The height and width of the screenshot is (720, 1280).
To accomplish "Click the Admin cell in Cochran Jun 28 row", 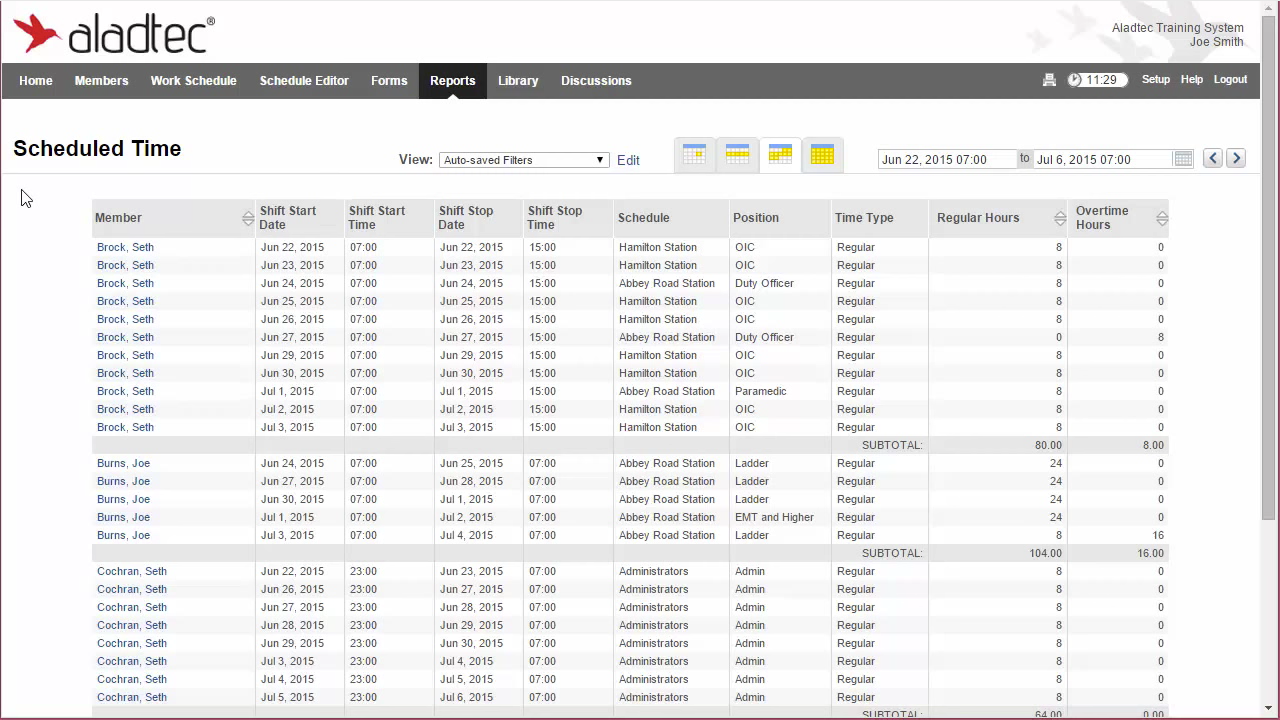I will 750,625.
